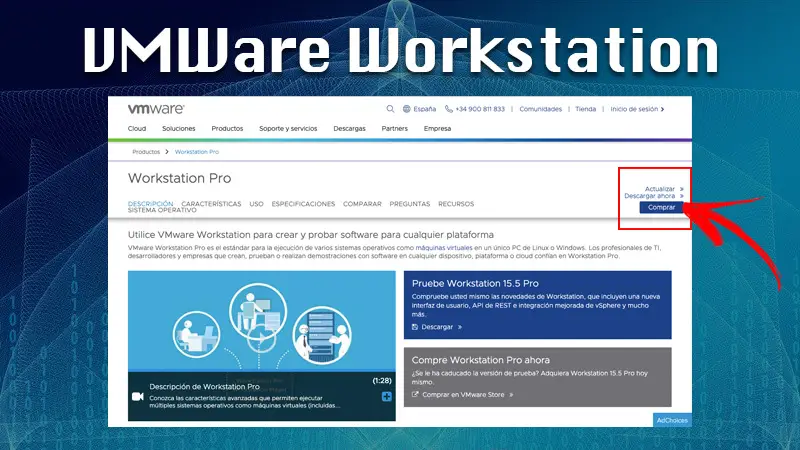Expand the blue plus icon on video panel
The width and height of the screenshot is (800, 450).
[x=387, y=396]
